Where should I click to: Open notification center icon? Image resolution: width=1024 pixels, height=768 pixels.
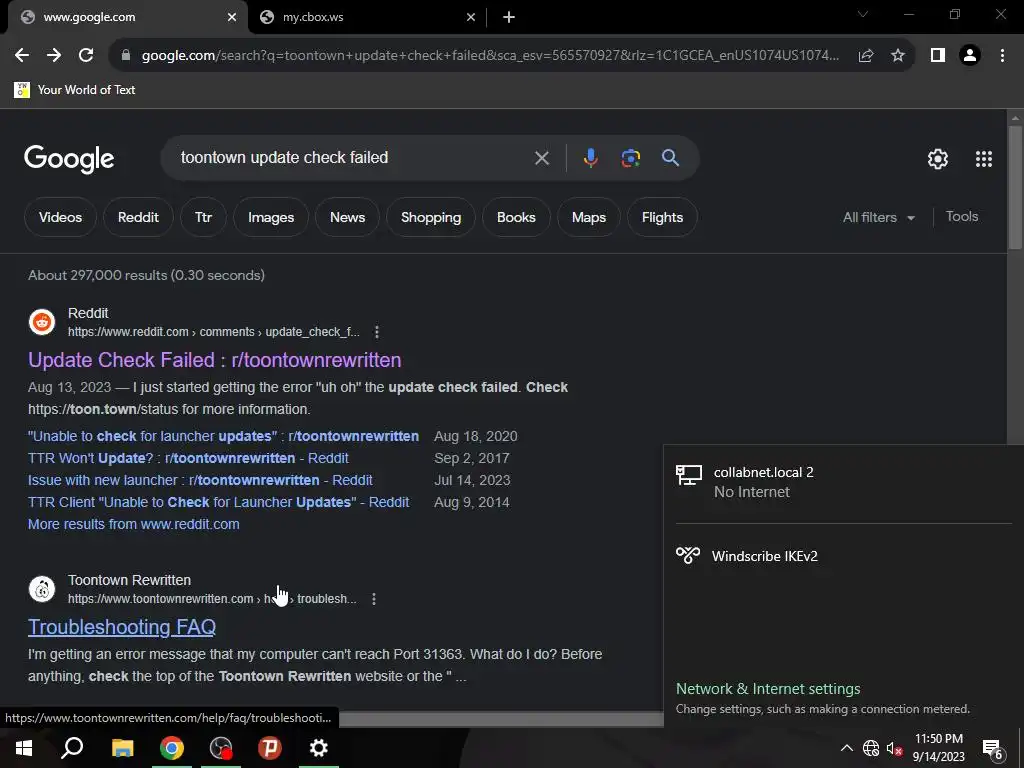coord(993,749)
